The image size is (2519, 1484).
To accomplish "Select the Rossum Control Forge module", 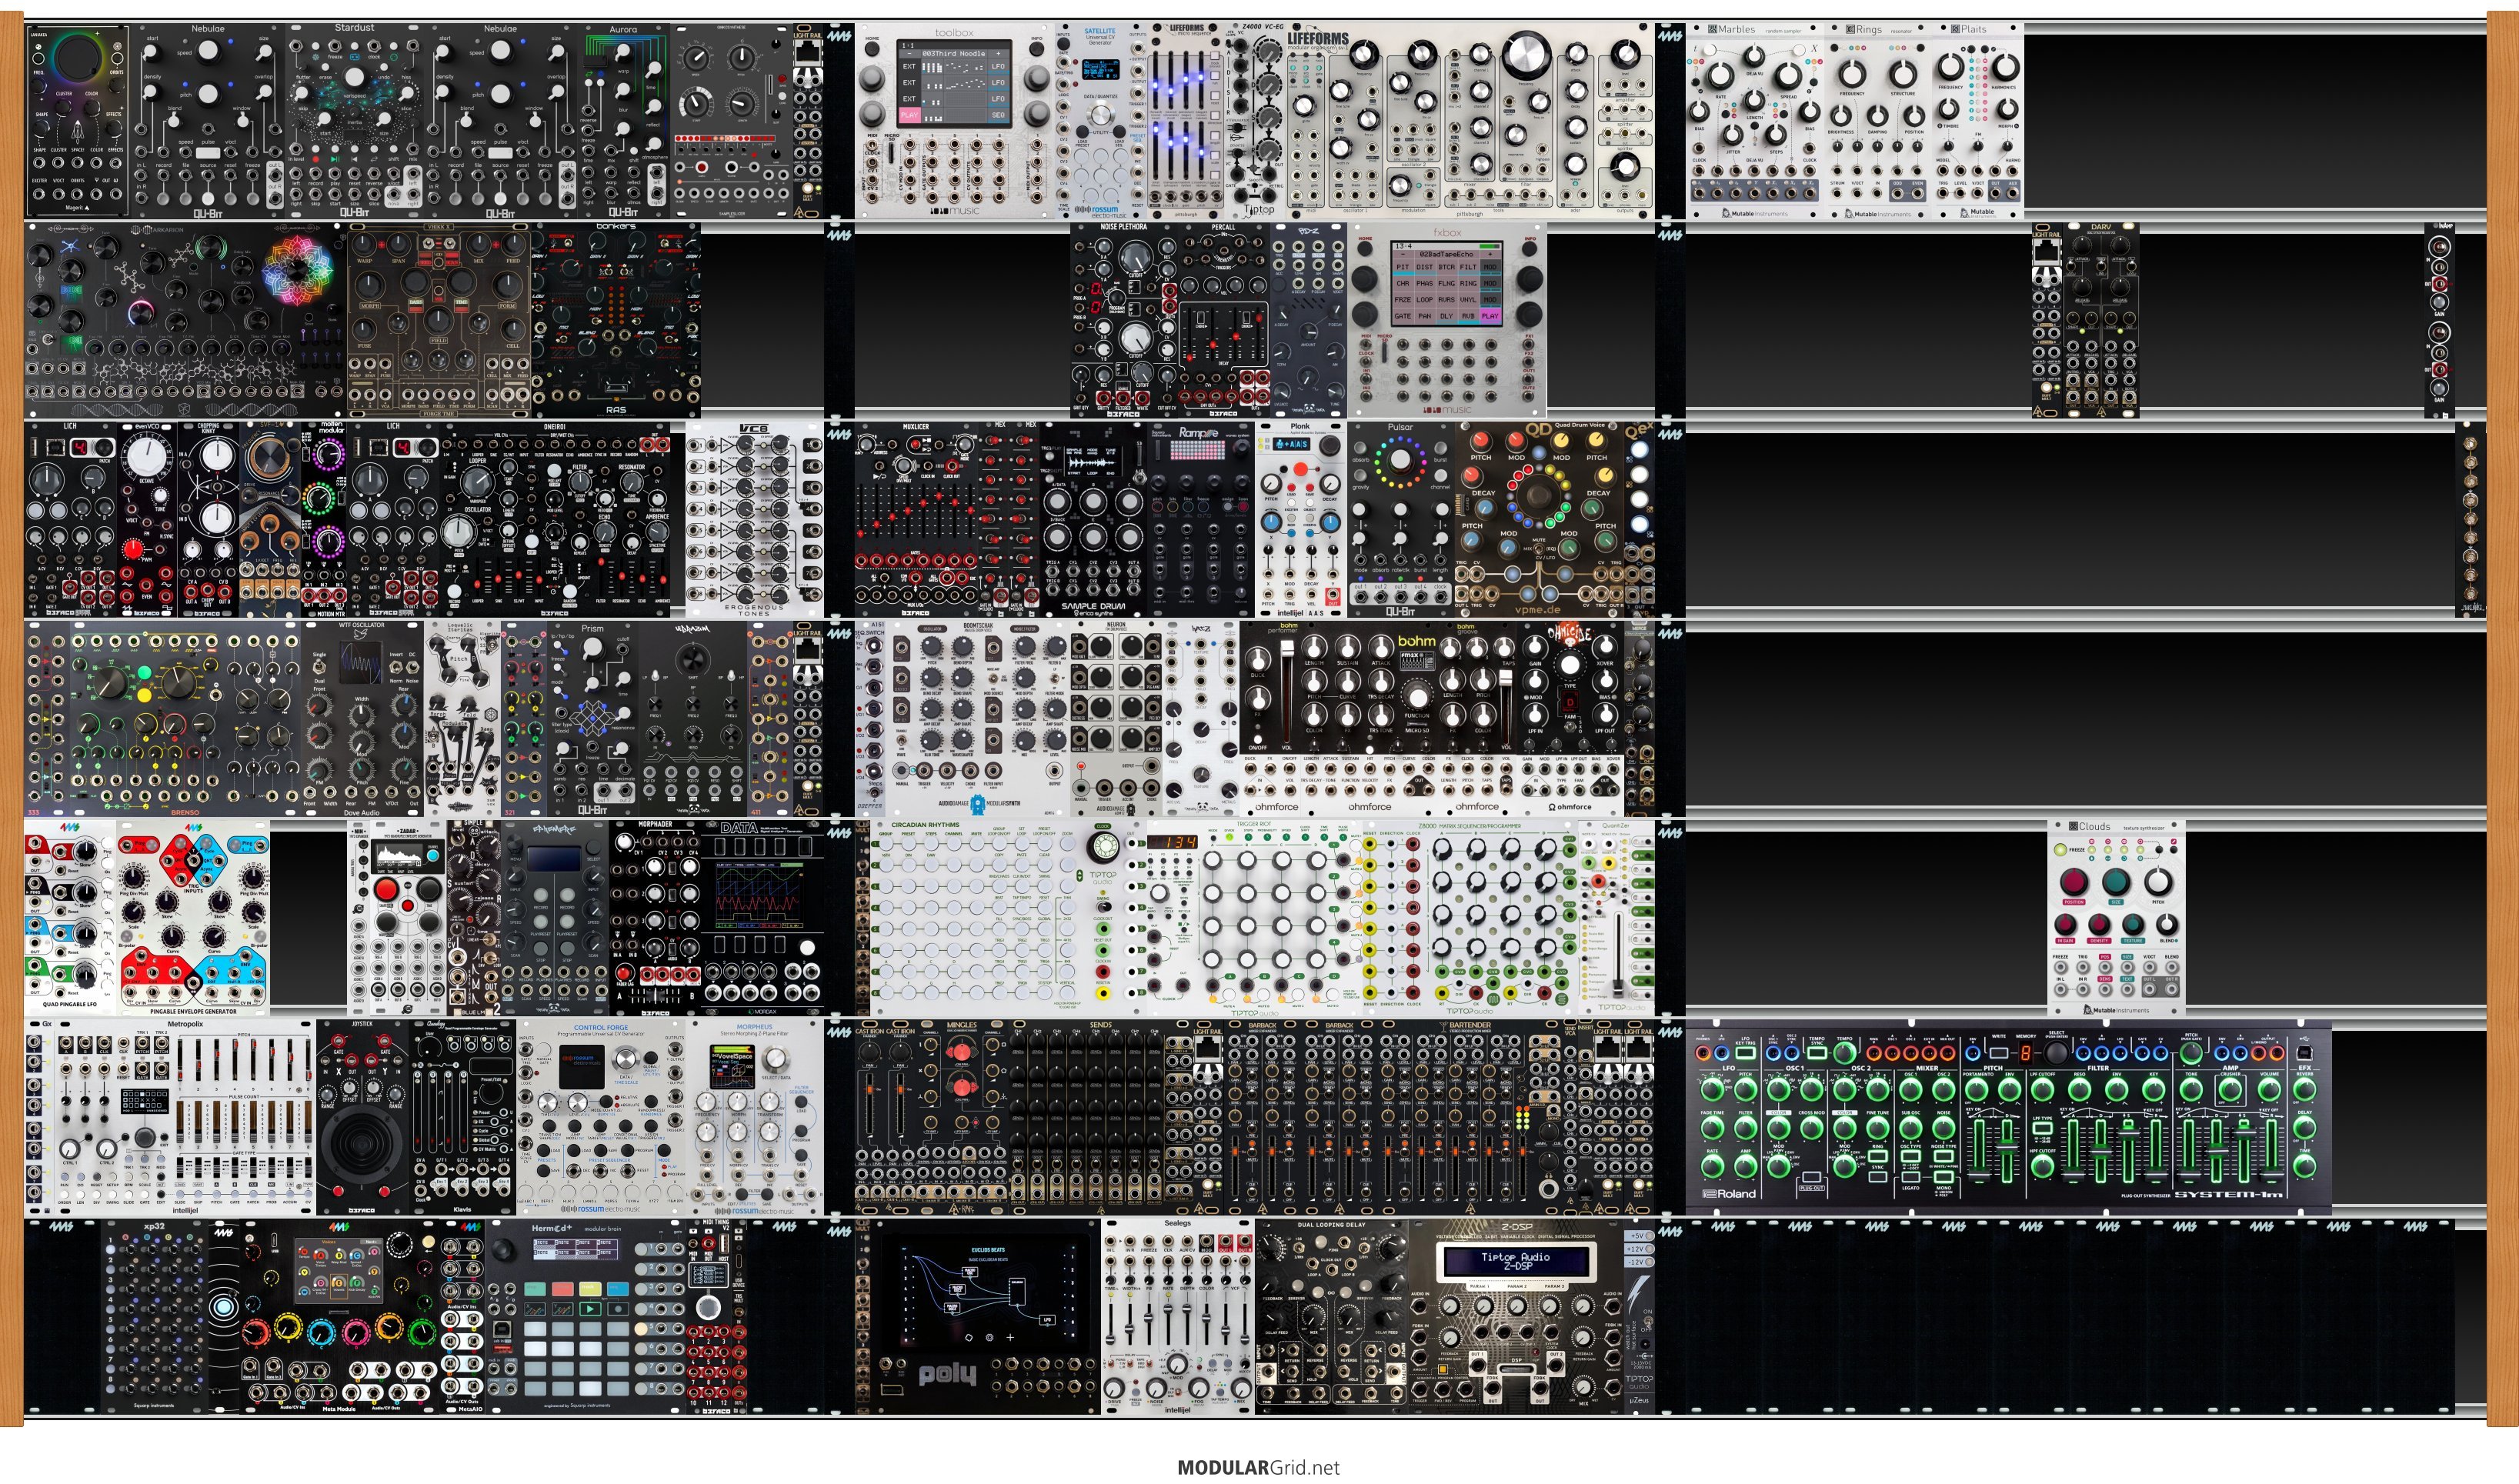I will (x=601, y=1117).
